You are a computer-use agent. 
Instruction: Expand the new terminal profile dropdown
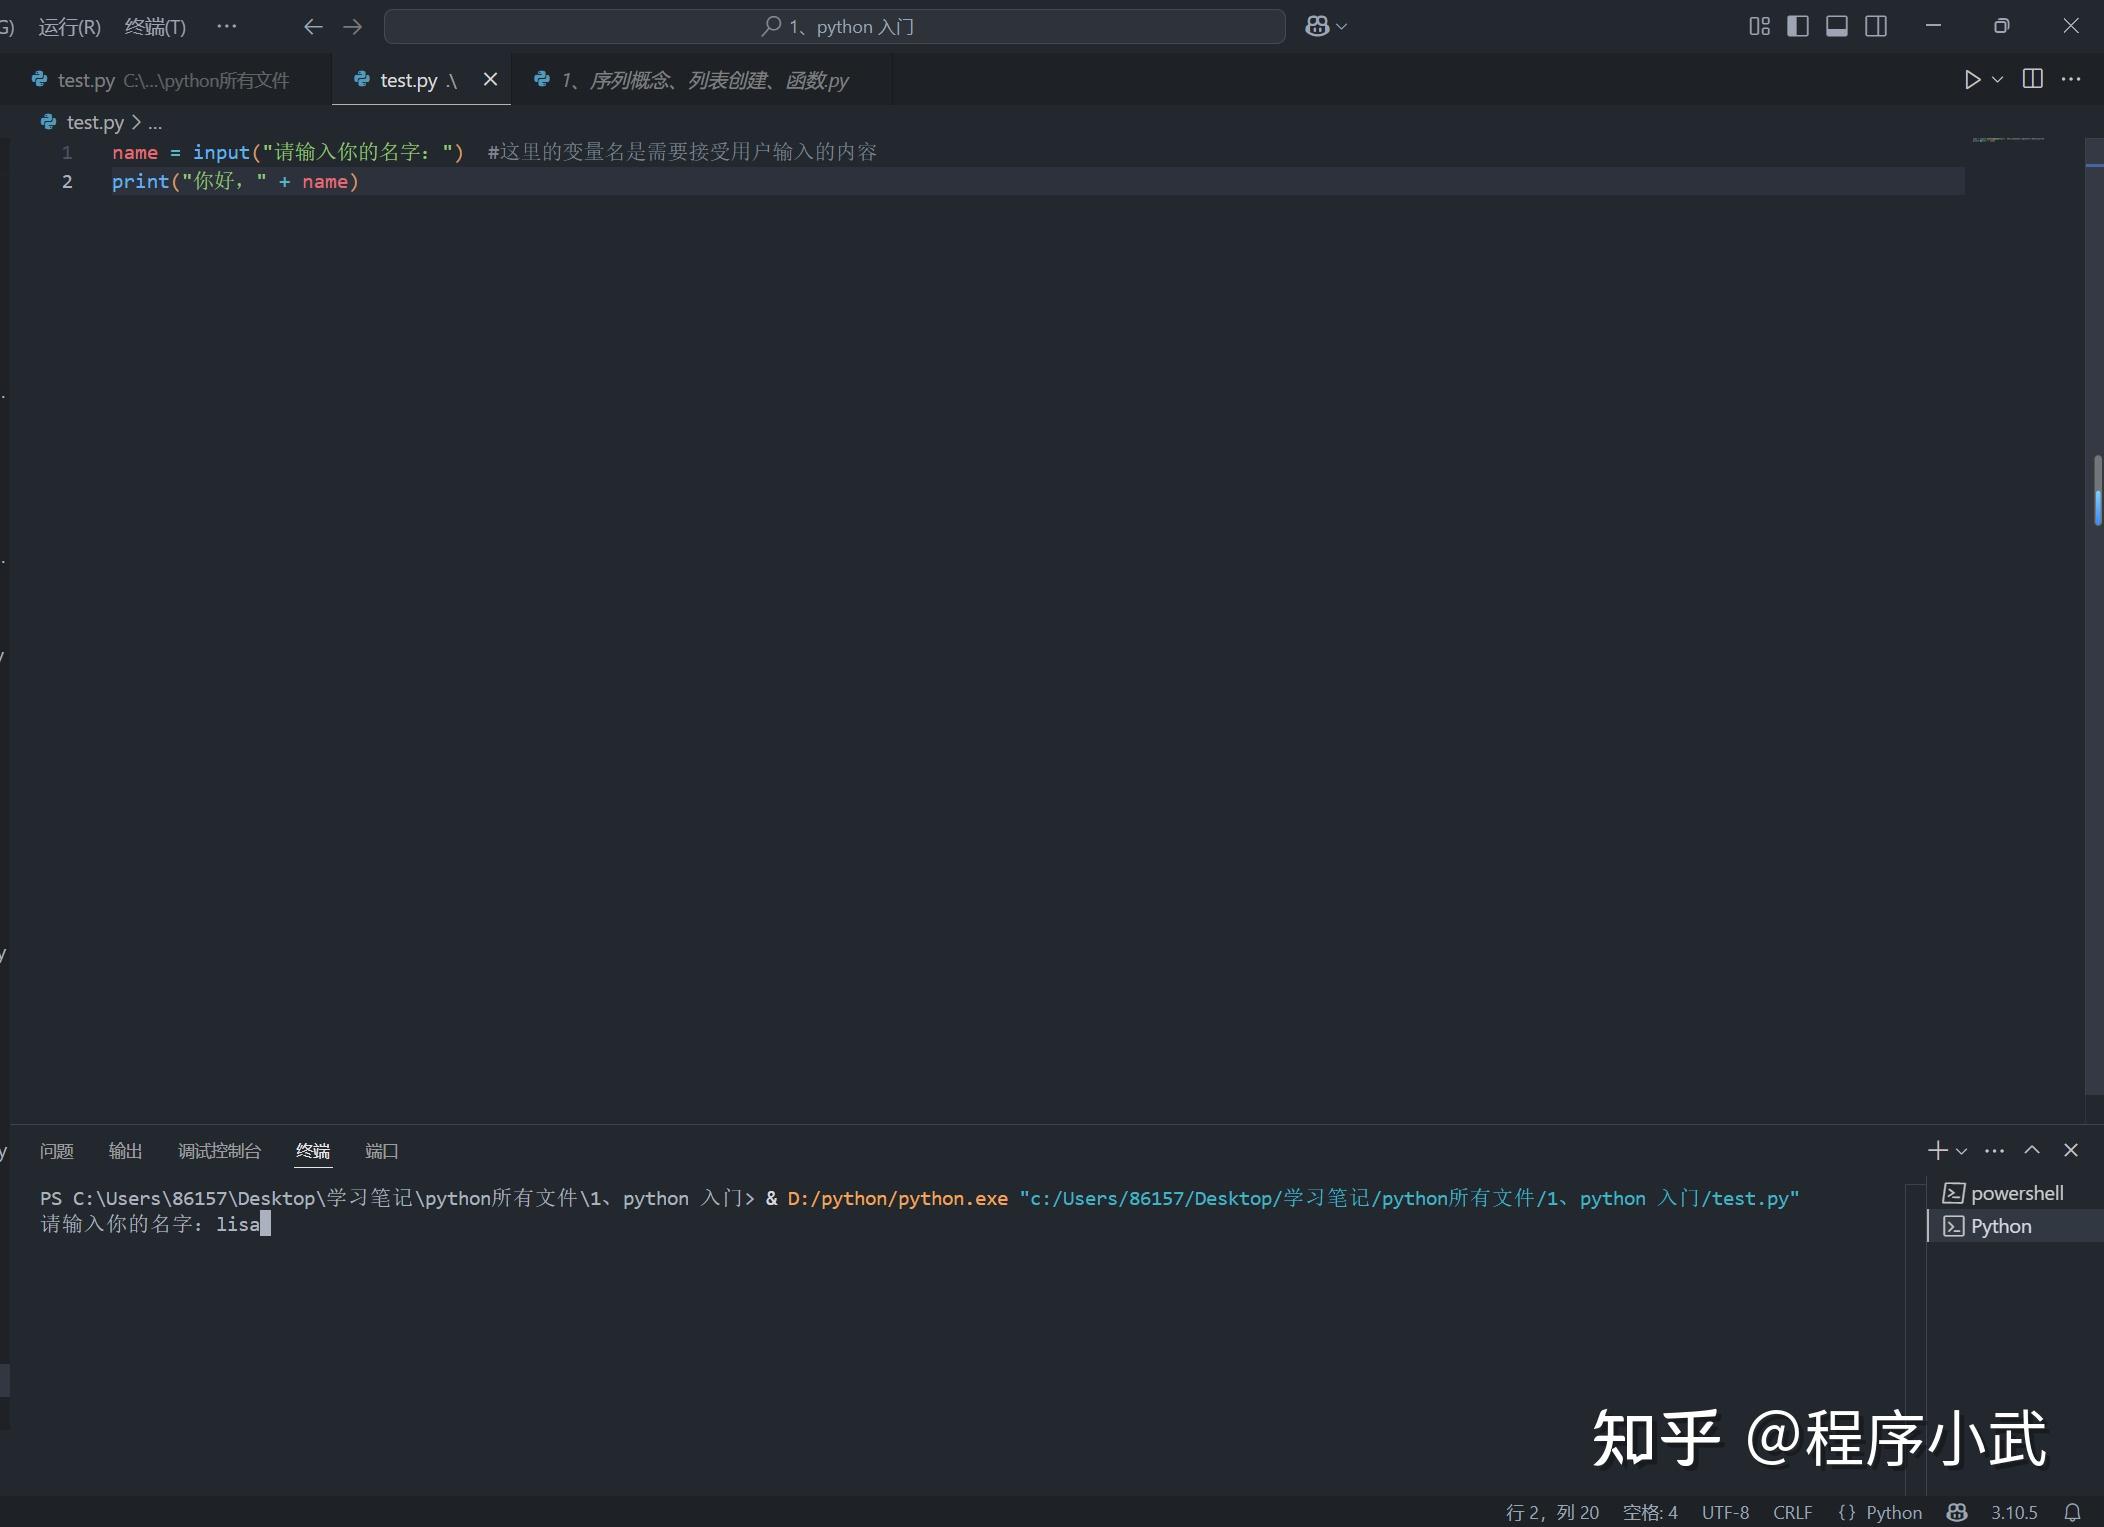(1961, 1151)
